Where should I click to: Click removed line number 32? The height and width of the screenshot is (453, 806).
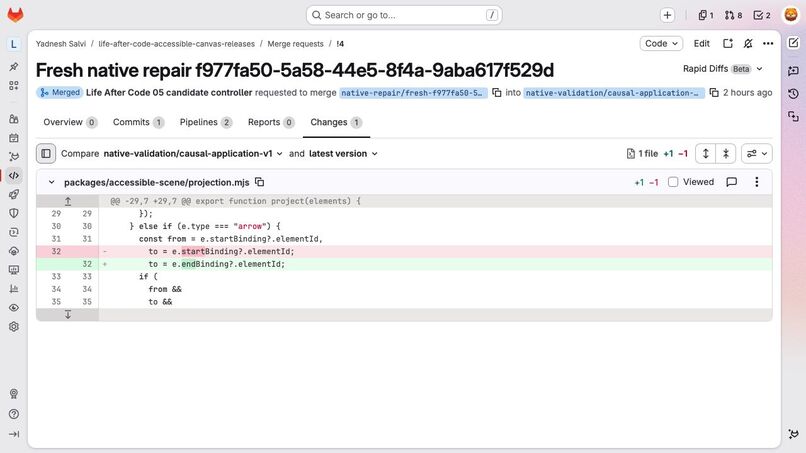[56, 251]
